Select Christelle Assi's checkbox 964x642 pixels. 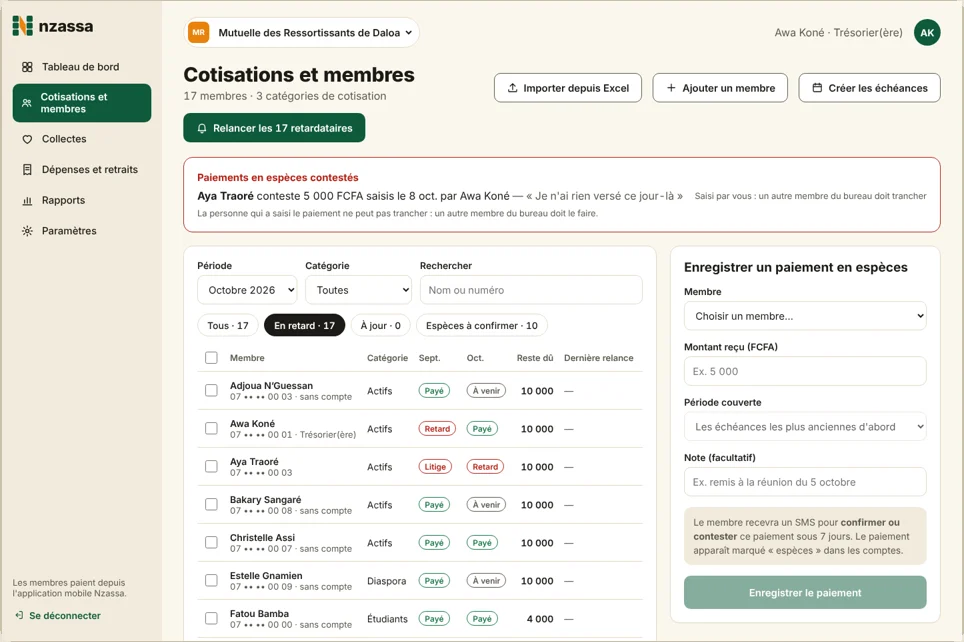click(211, 542)
